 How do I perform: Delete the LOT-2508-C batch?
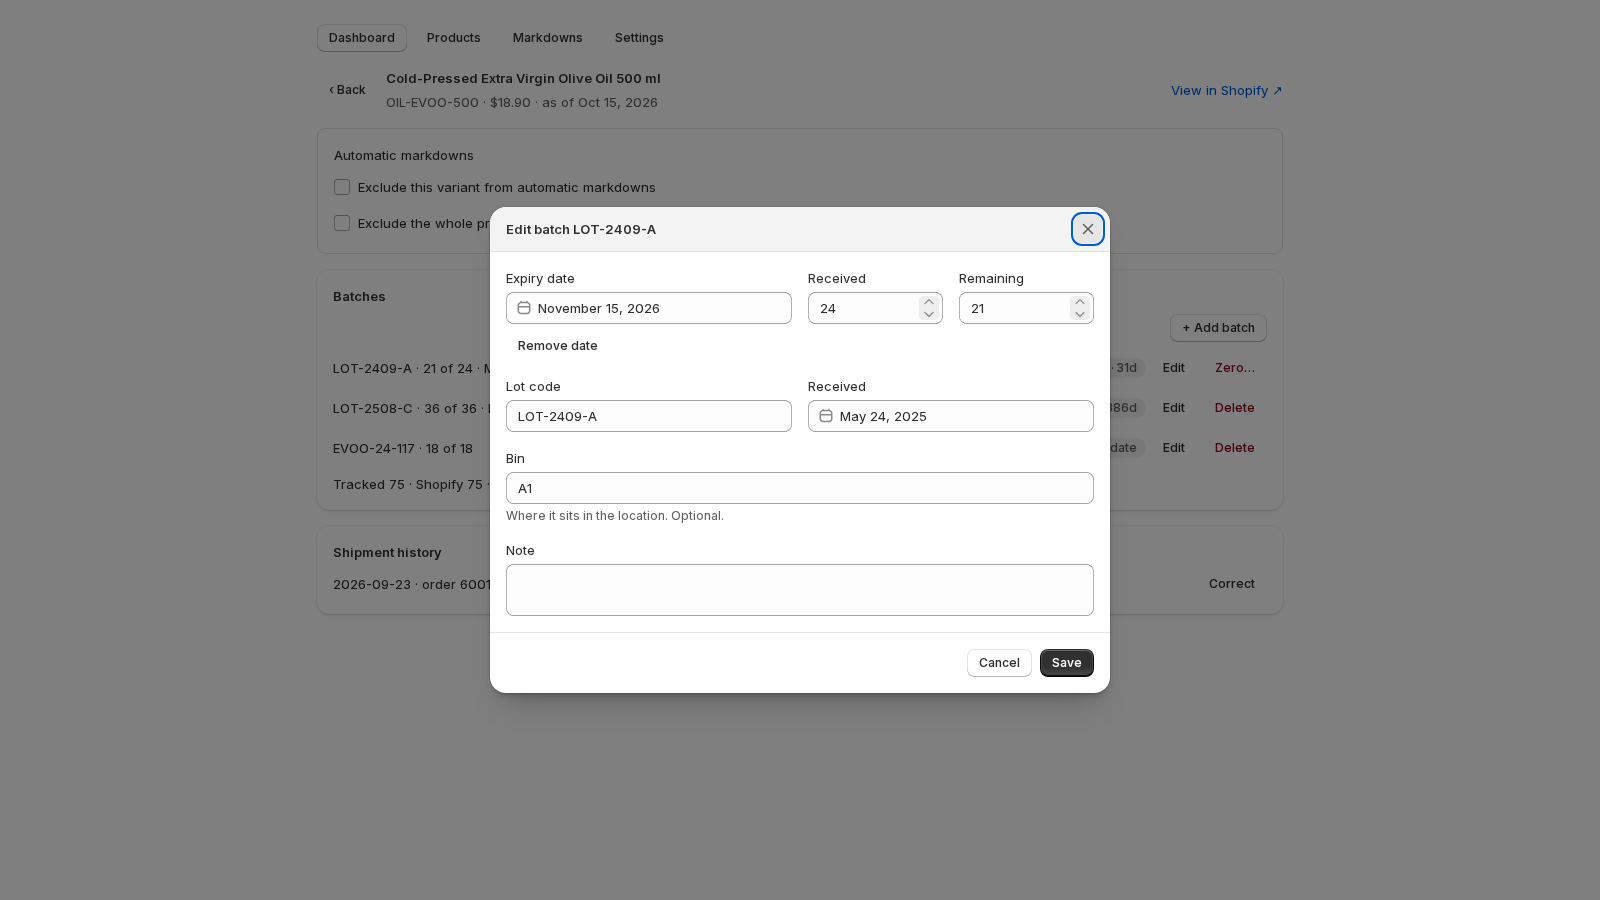pos(1235,408)
